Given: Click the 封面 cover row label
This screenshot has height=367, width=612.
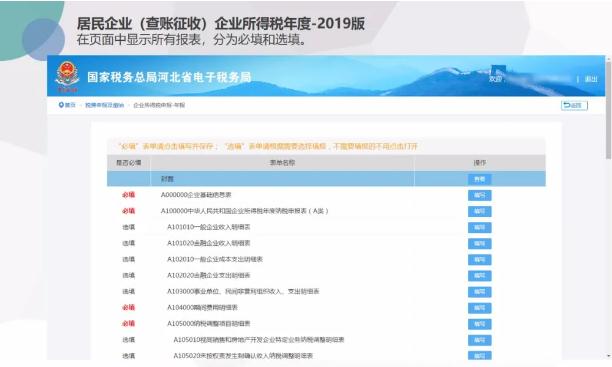Looking at the screenshot, I should [167, 179].
